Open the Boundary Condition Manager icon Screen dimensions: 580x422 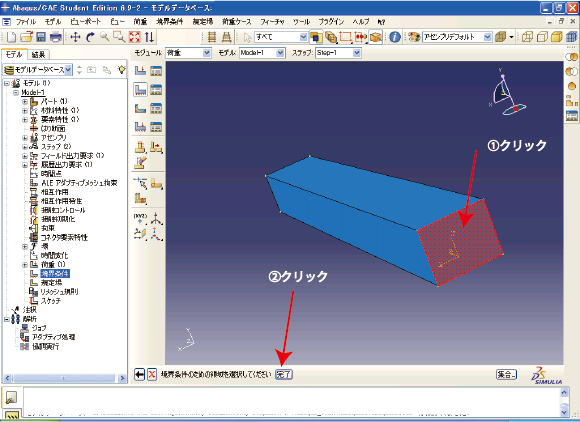point(156,89)
